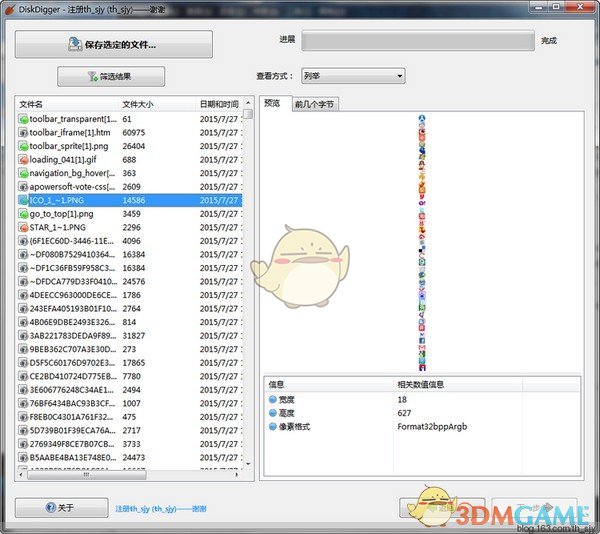
Task: Click the right arrow of horizontal scrollbar
Action: point(237,475)
